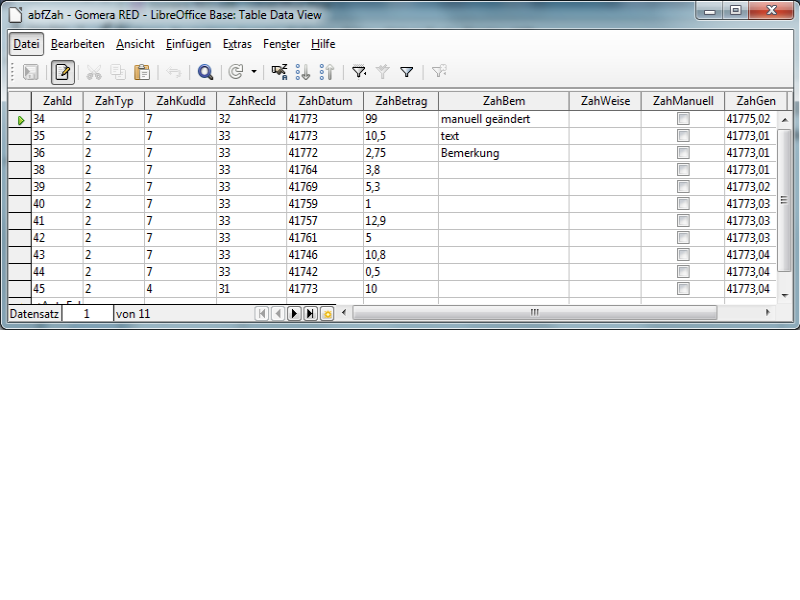Check ZahManuell box for record 34
Image resolution: width=800 pixels, height=600 pixels.
coord(683,119)
